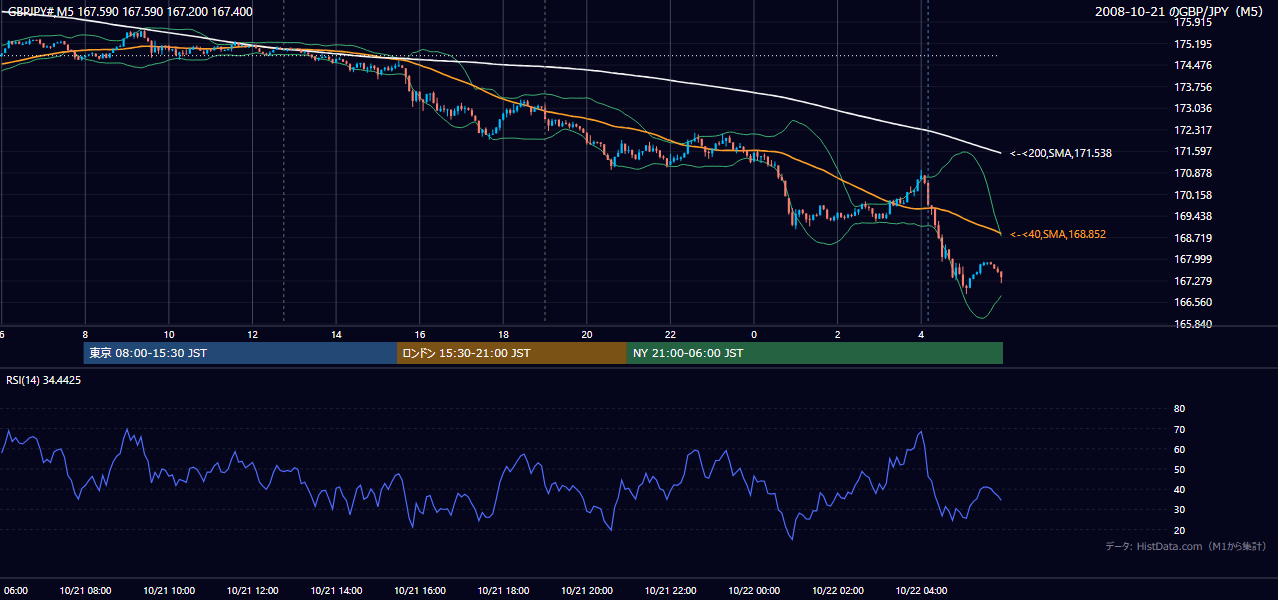This screenshot has height=600, width=1278.
Task: Click the 10/21 14:00 bottom time label
Action: tap(336, 590)
